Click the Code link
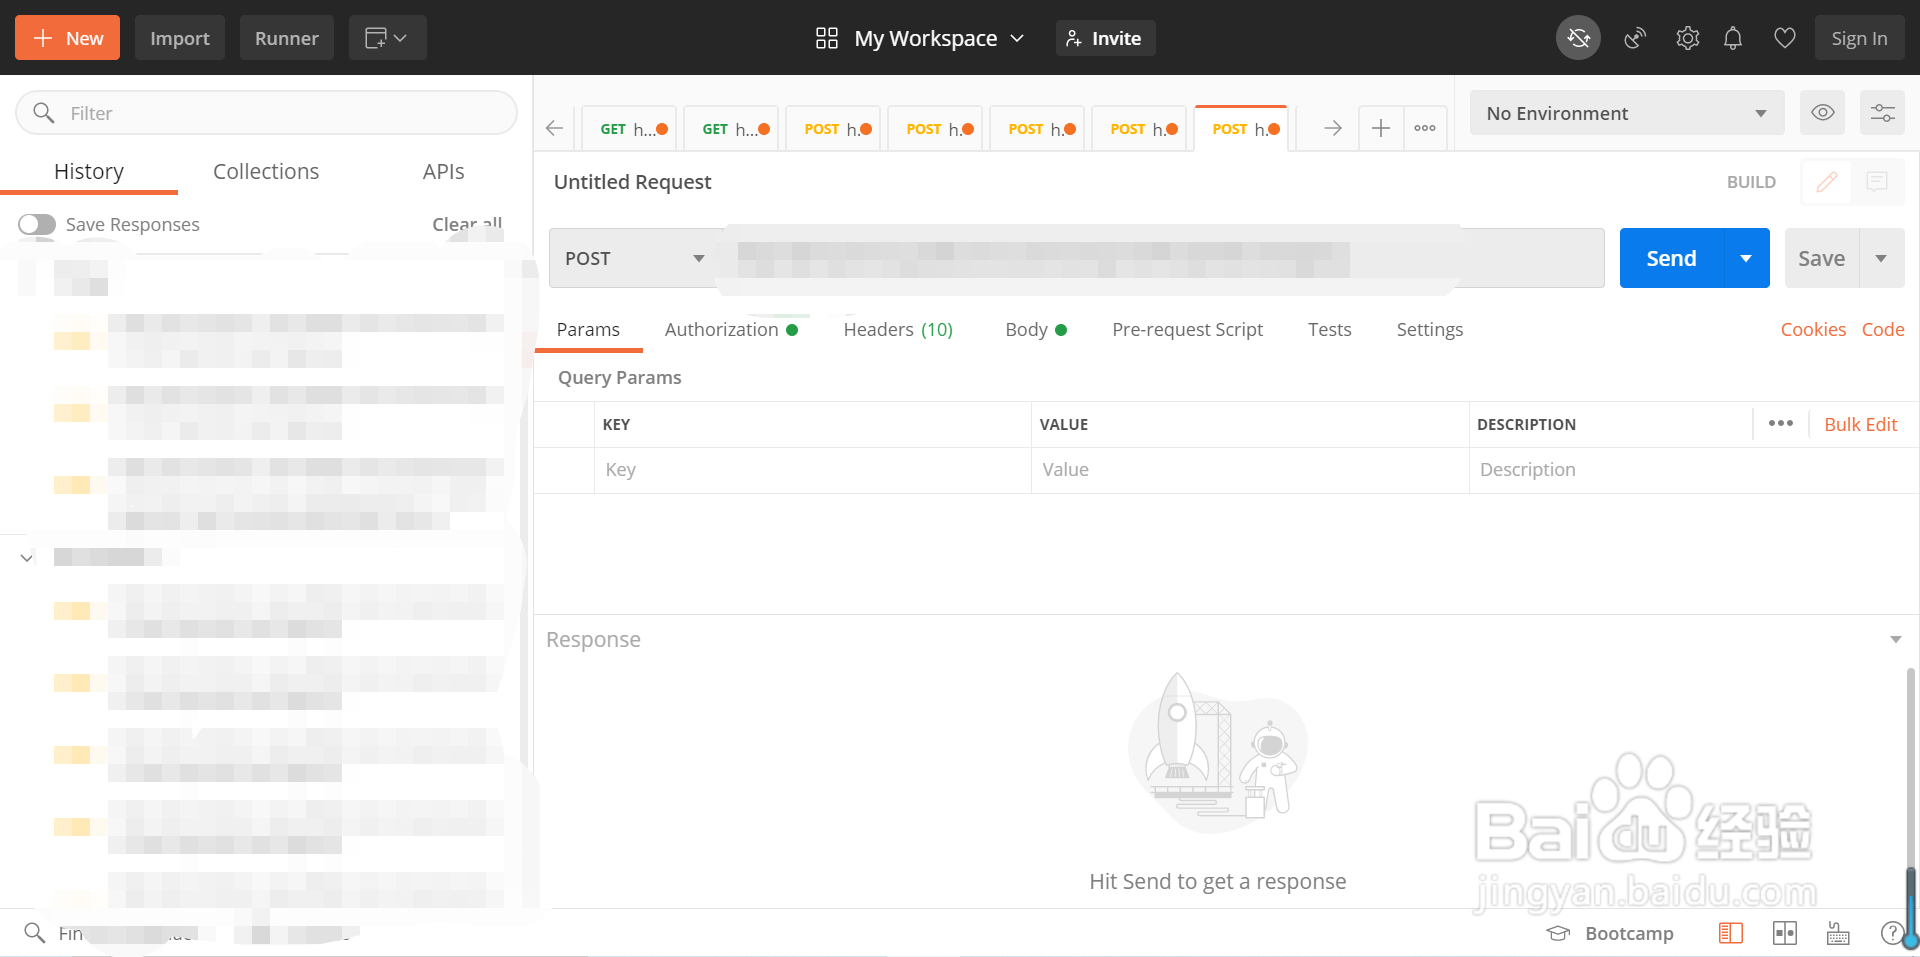Viewport: 1920px width, 957px height. pyautogui.click(x=1882, y=329)
